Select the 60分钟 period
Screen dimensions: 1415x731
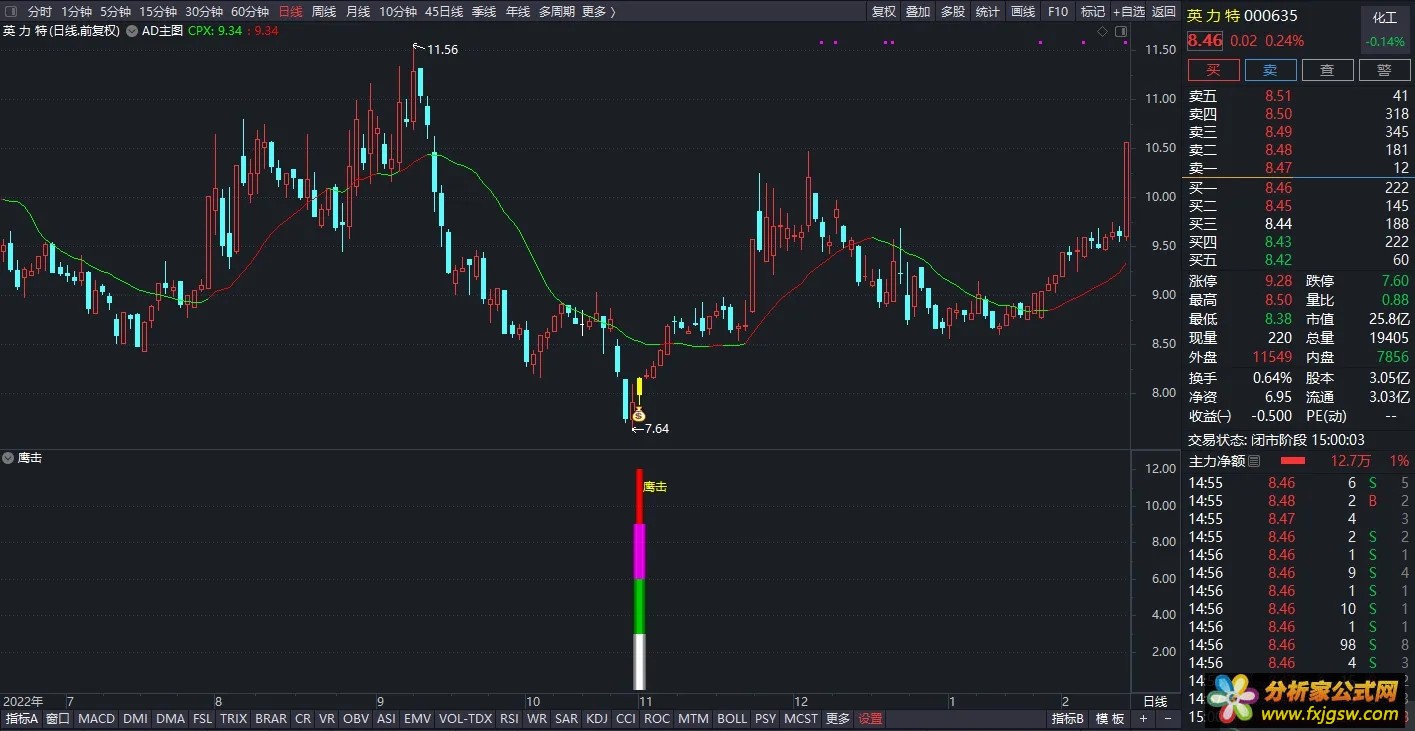click(250, 12)
